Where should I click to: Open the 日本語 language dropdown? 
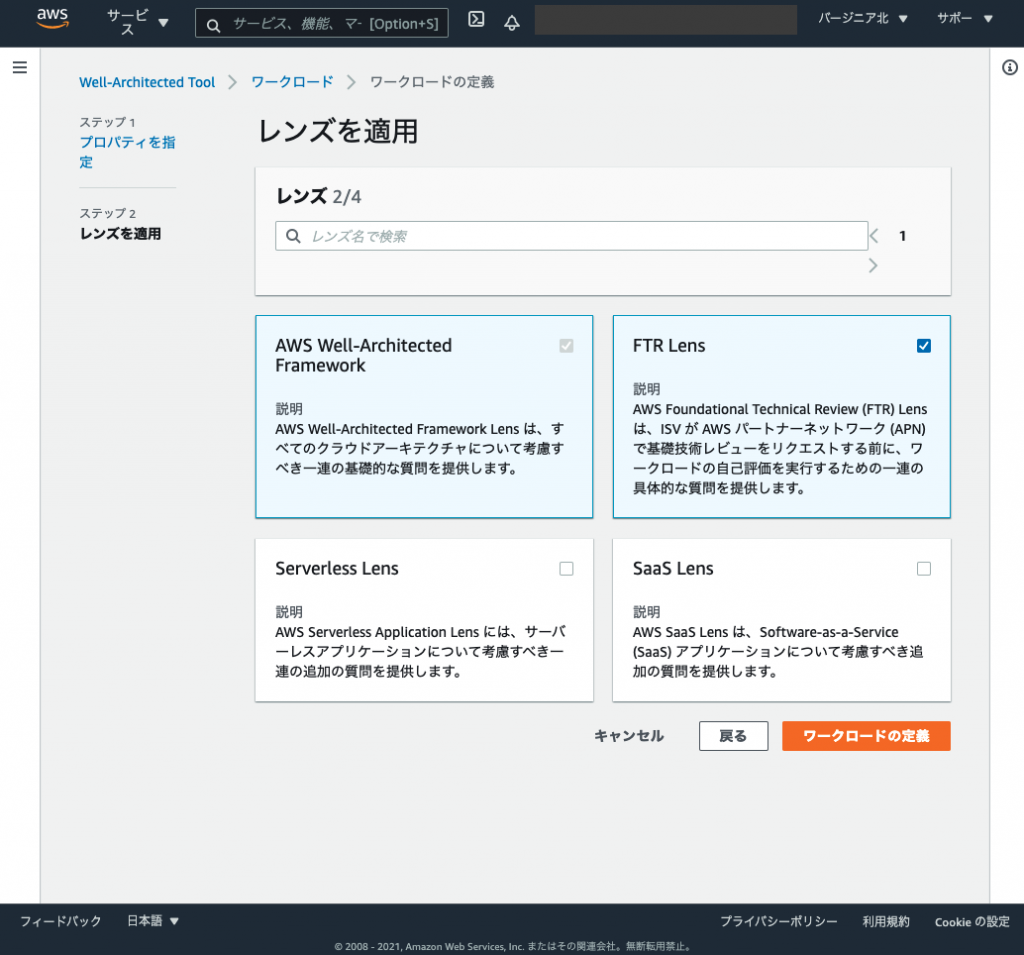pyautogui.click(x=152, y=921)
